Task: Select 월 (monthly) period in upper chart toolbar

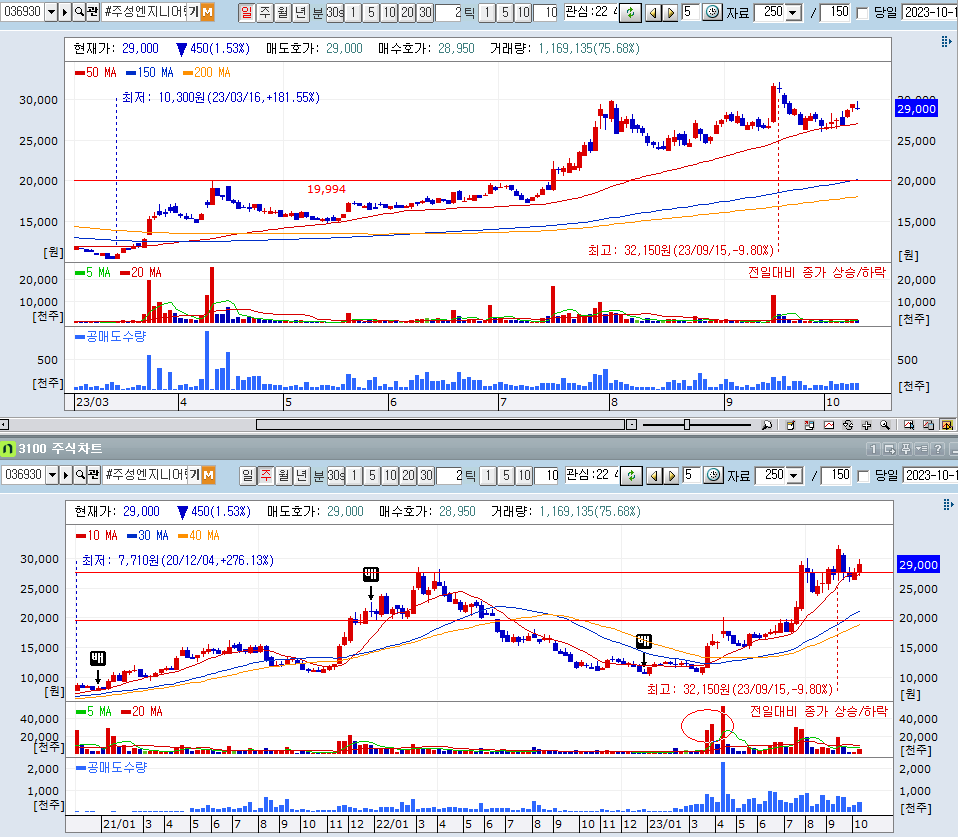Action: (x=282, y=12)
